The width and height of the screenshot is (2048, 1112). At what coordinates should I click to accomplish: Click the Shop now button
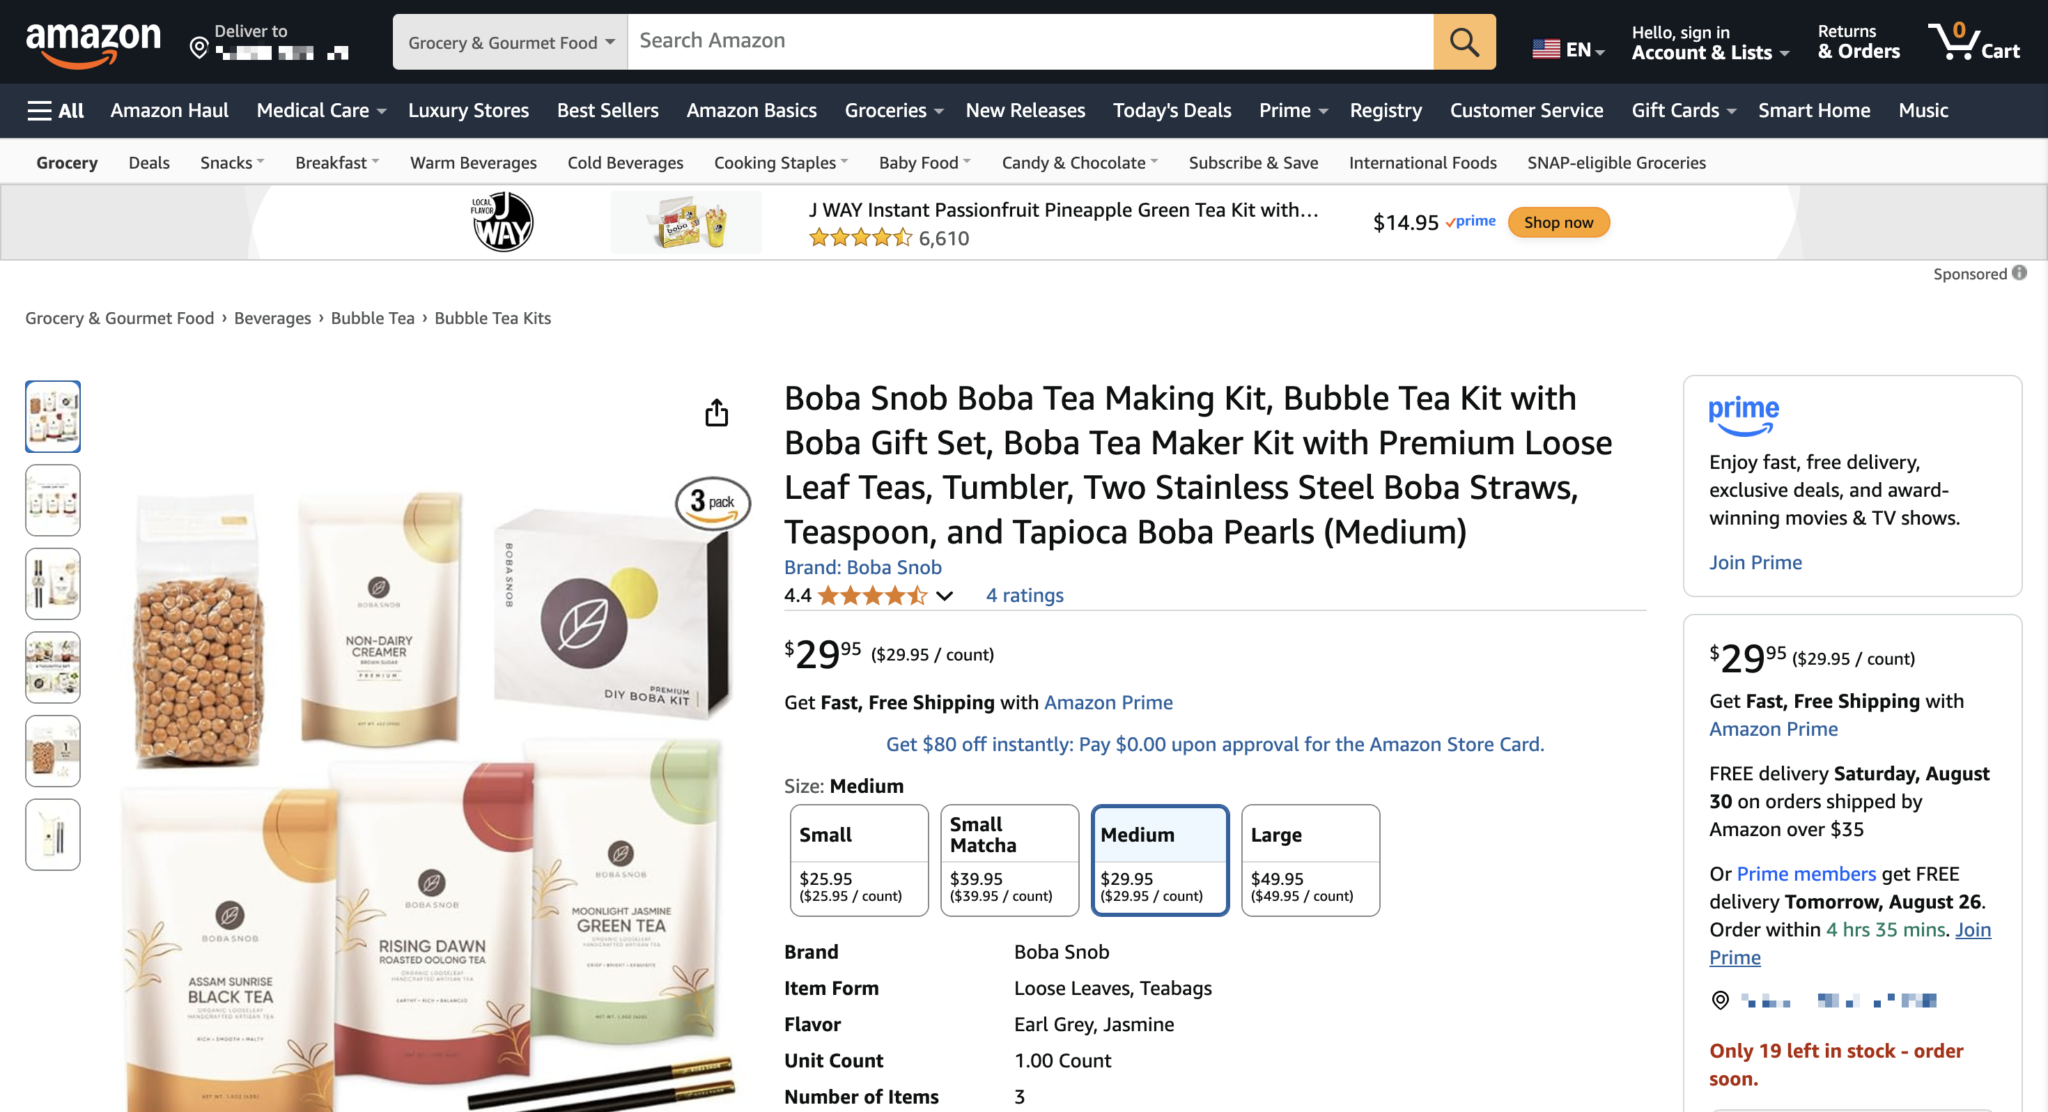1557,222
